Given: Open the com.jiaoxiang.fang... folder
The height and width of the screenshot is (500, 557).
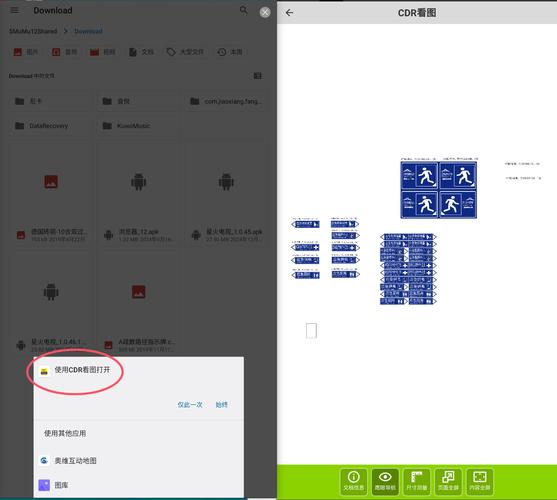Looking at the screenshot, I should click(x=226, y=101).
